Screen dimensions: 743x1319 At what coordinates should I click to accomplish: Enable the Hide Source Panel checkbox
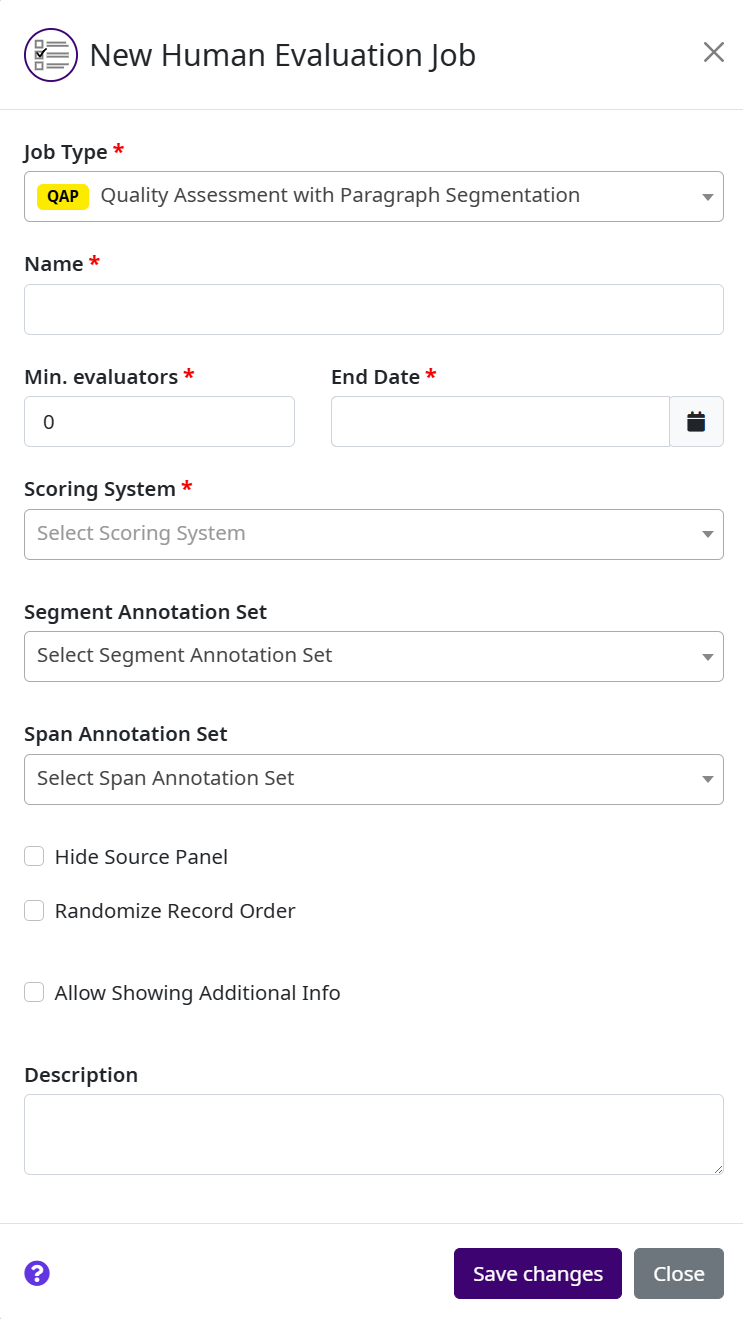[x=35, y=857]
